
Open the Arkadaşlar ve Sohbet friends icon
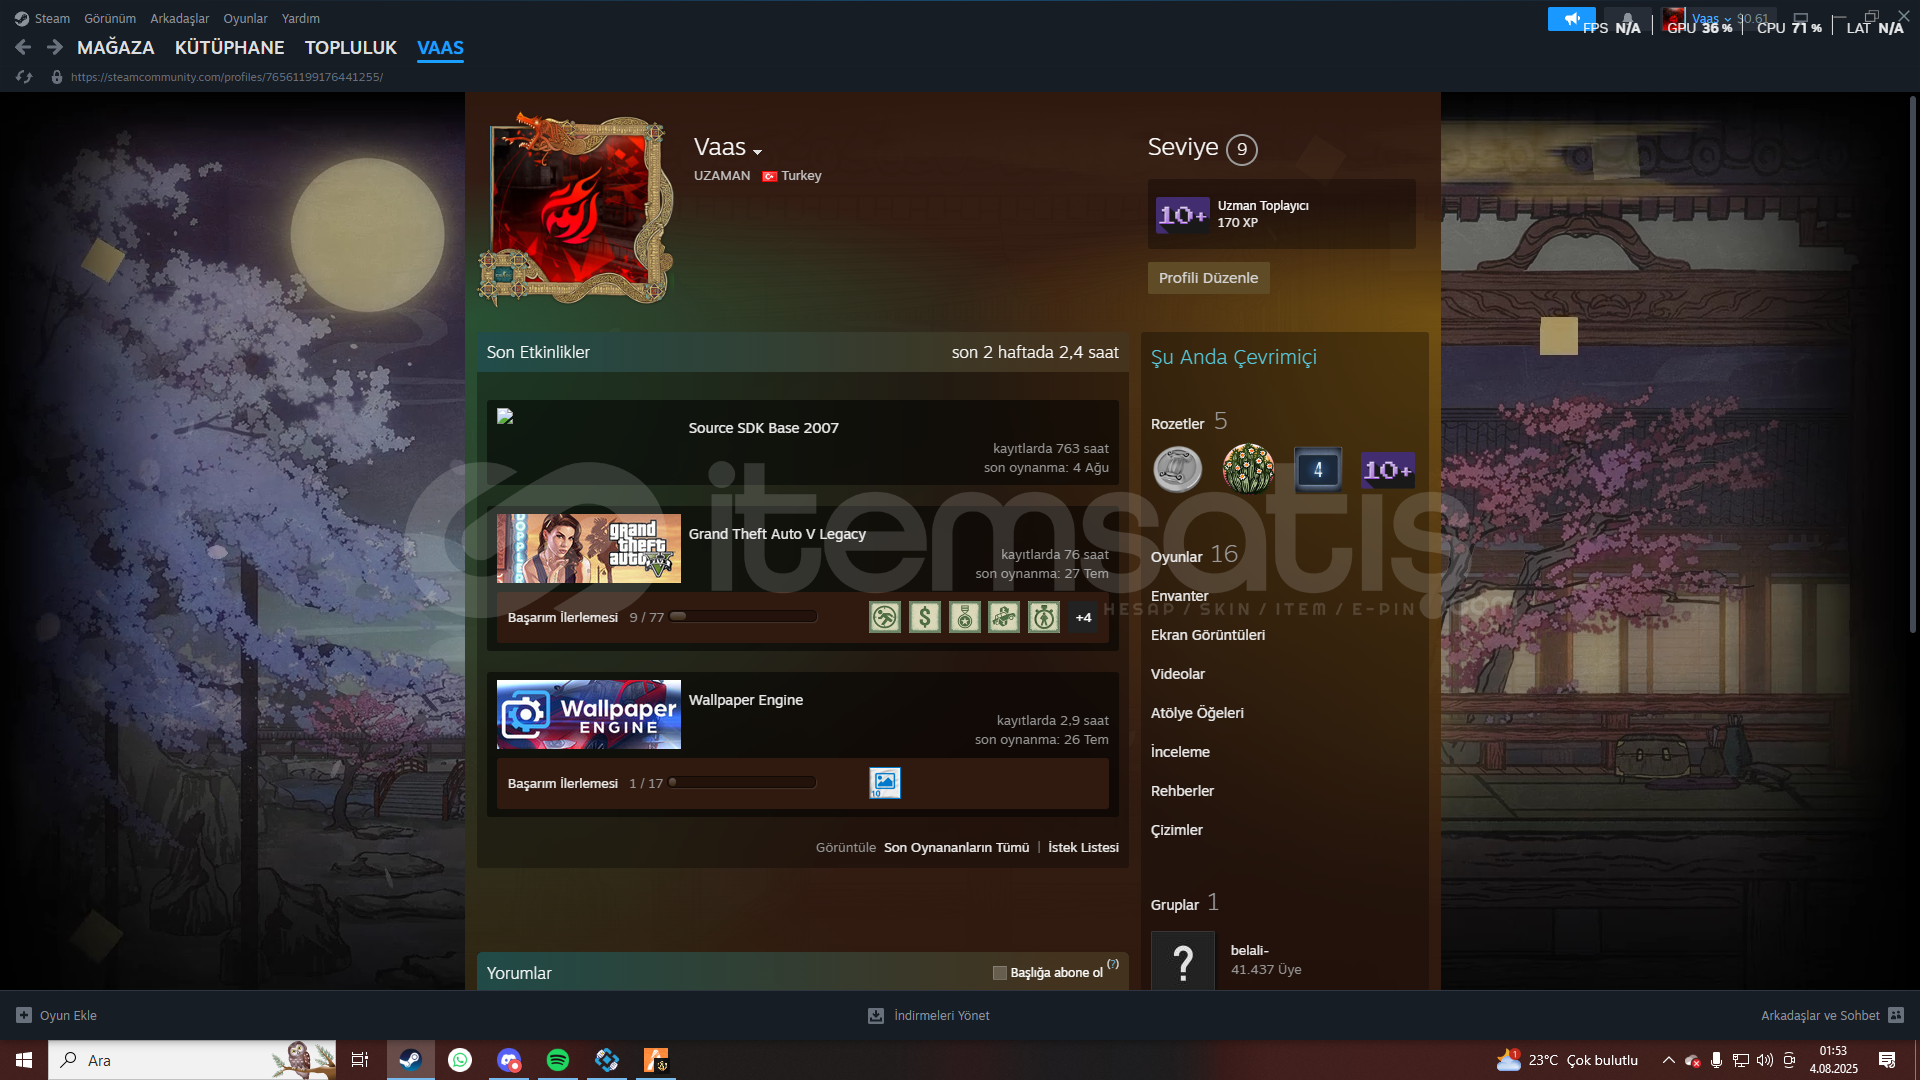1896,1015
